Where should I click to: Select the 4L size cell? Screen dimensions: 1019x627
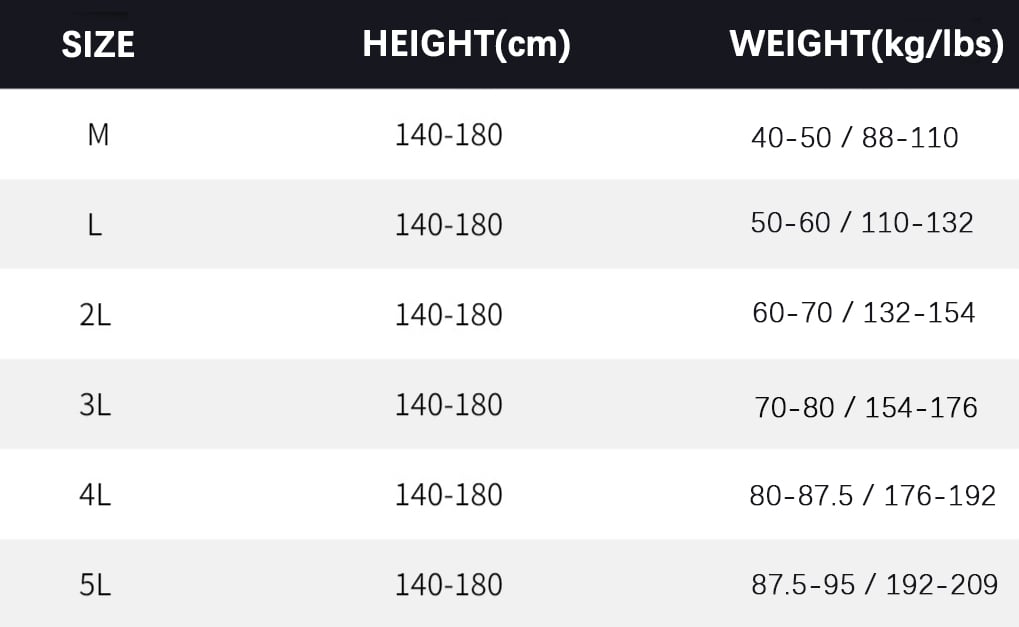click(95, 495)
